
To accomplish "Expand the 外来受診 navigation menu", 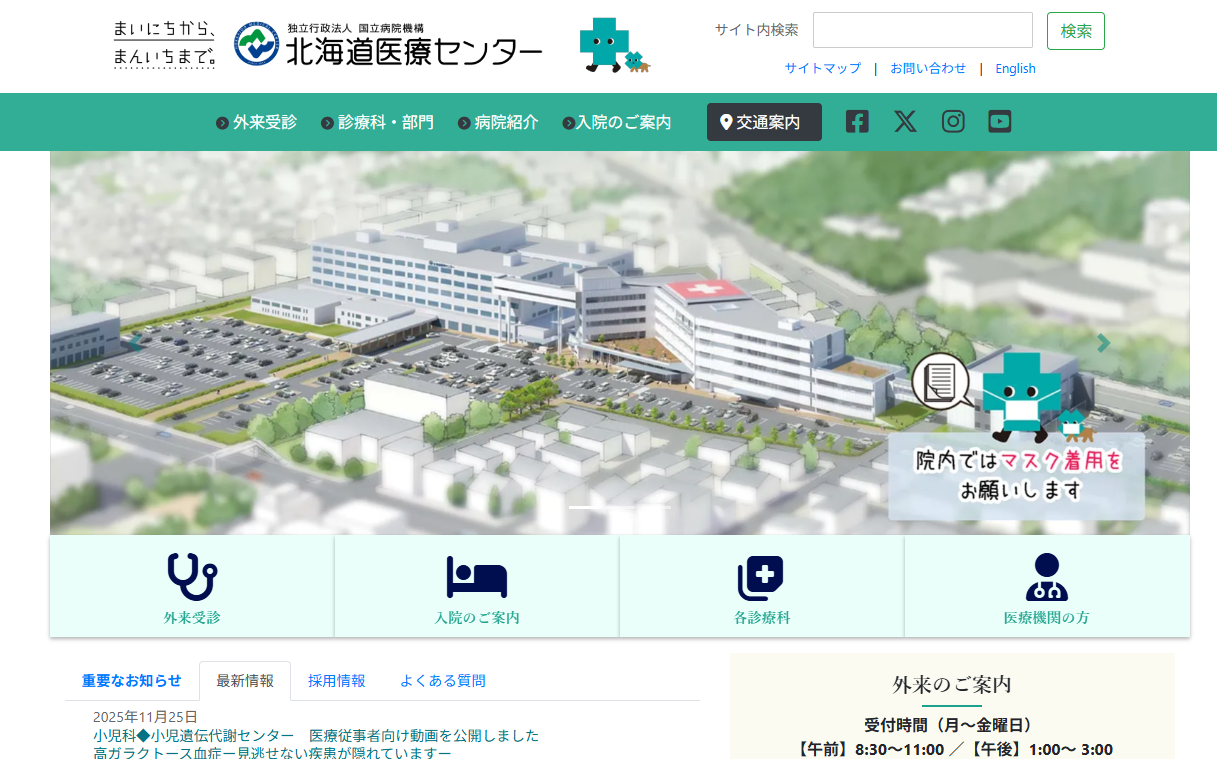I will pyautogui.click(x=257, y=123).
